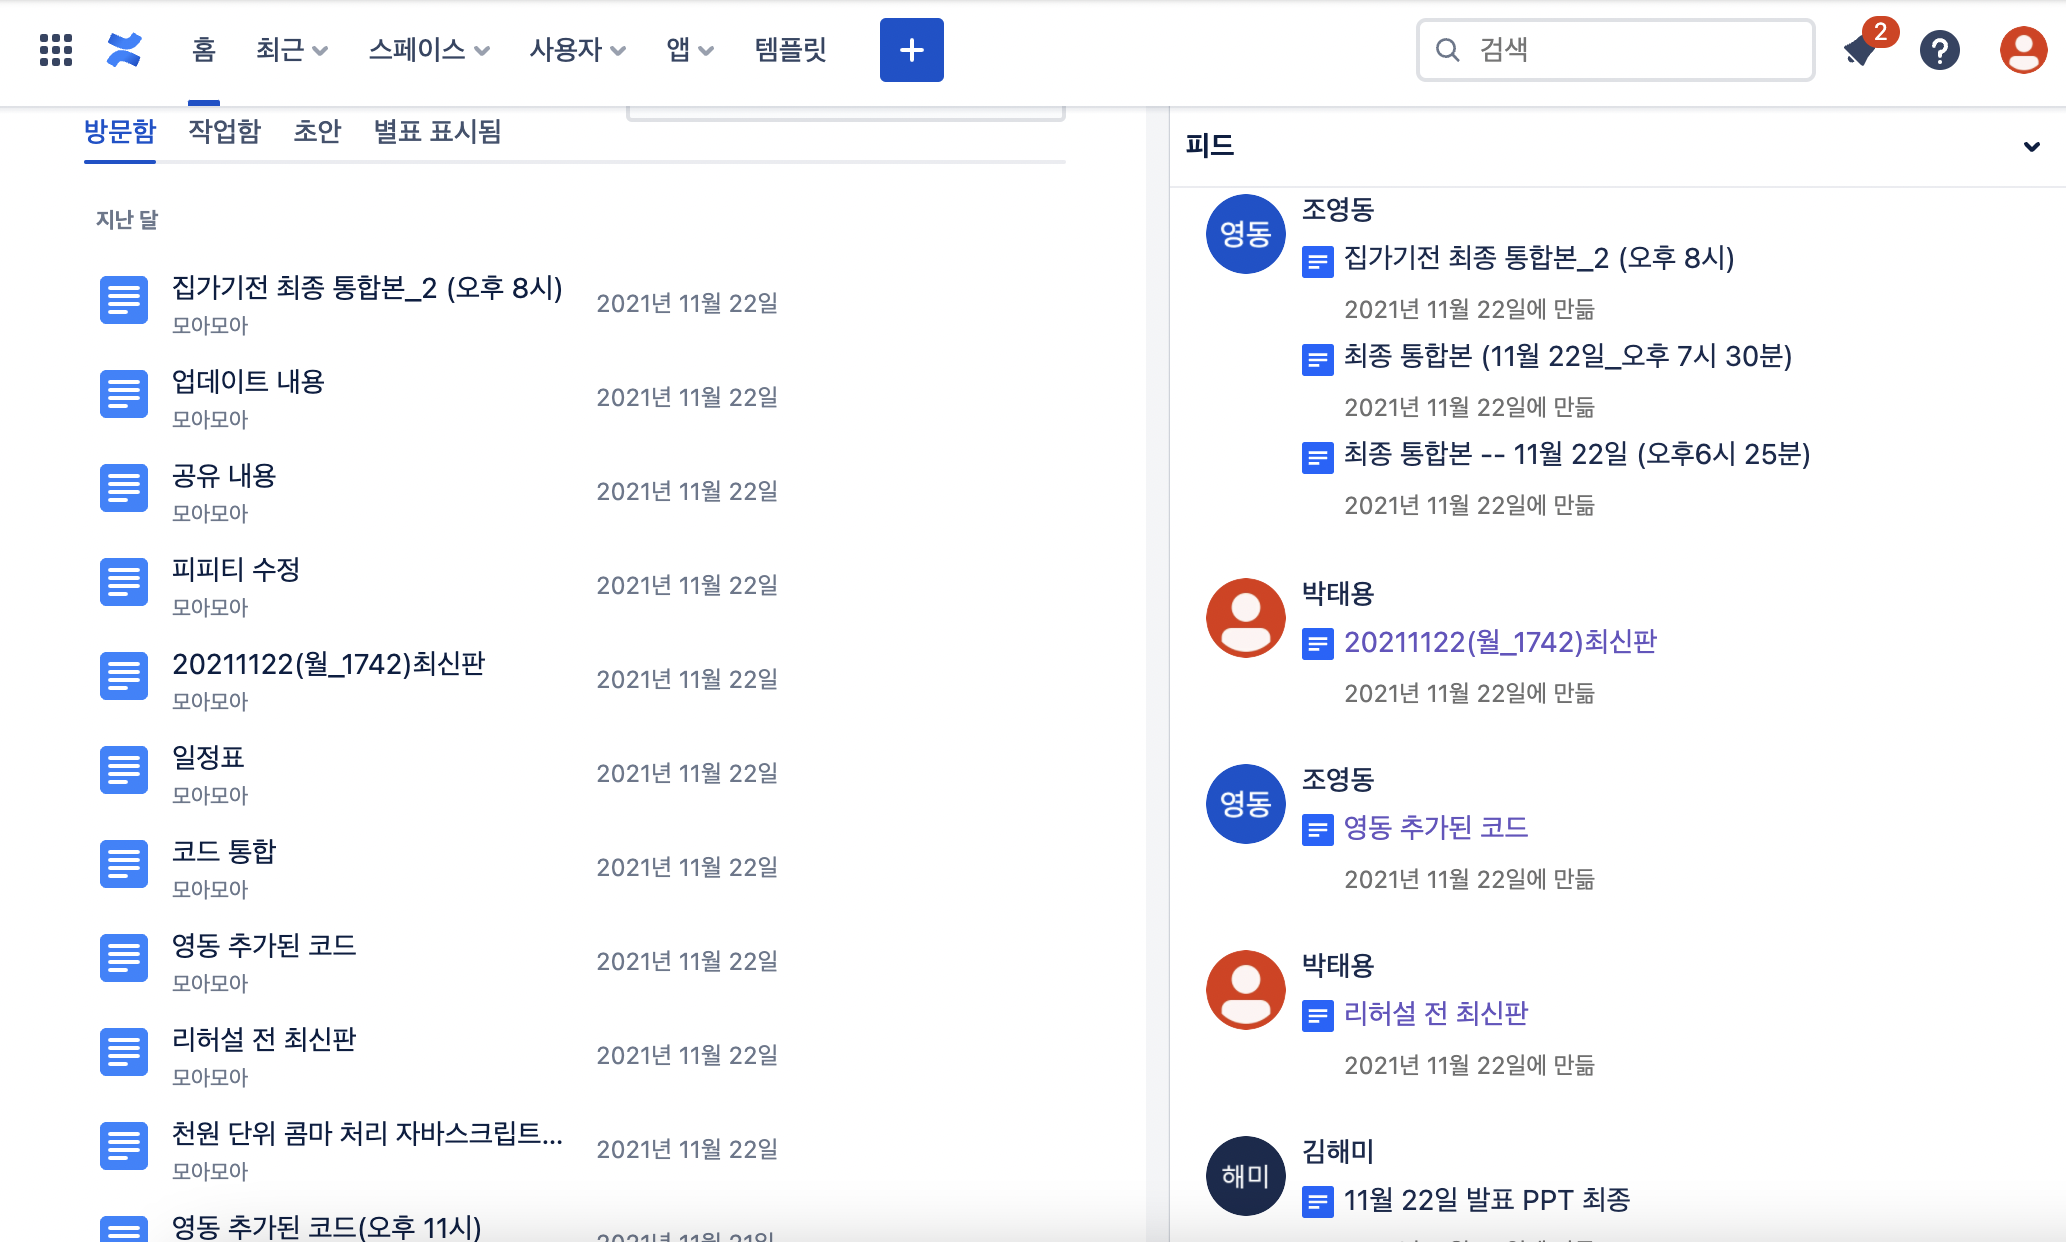
Task: Open the user profile avatar menu
Action: [2023, 50]
